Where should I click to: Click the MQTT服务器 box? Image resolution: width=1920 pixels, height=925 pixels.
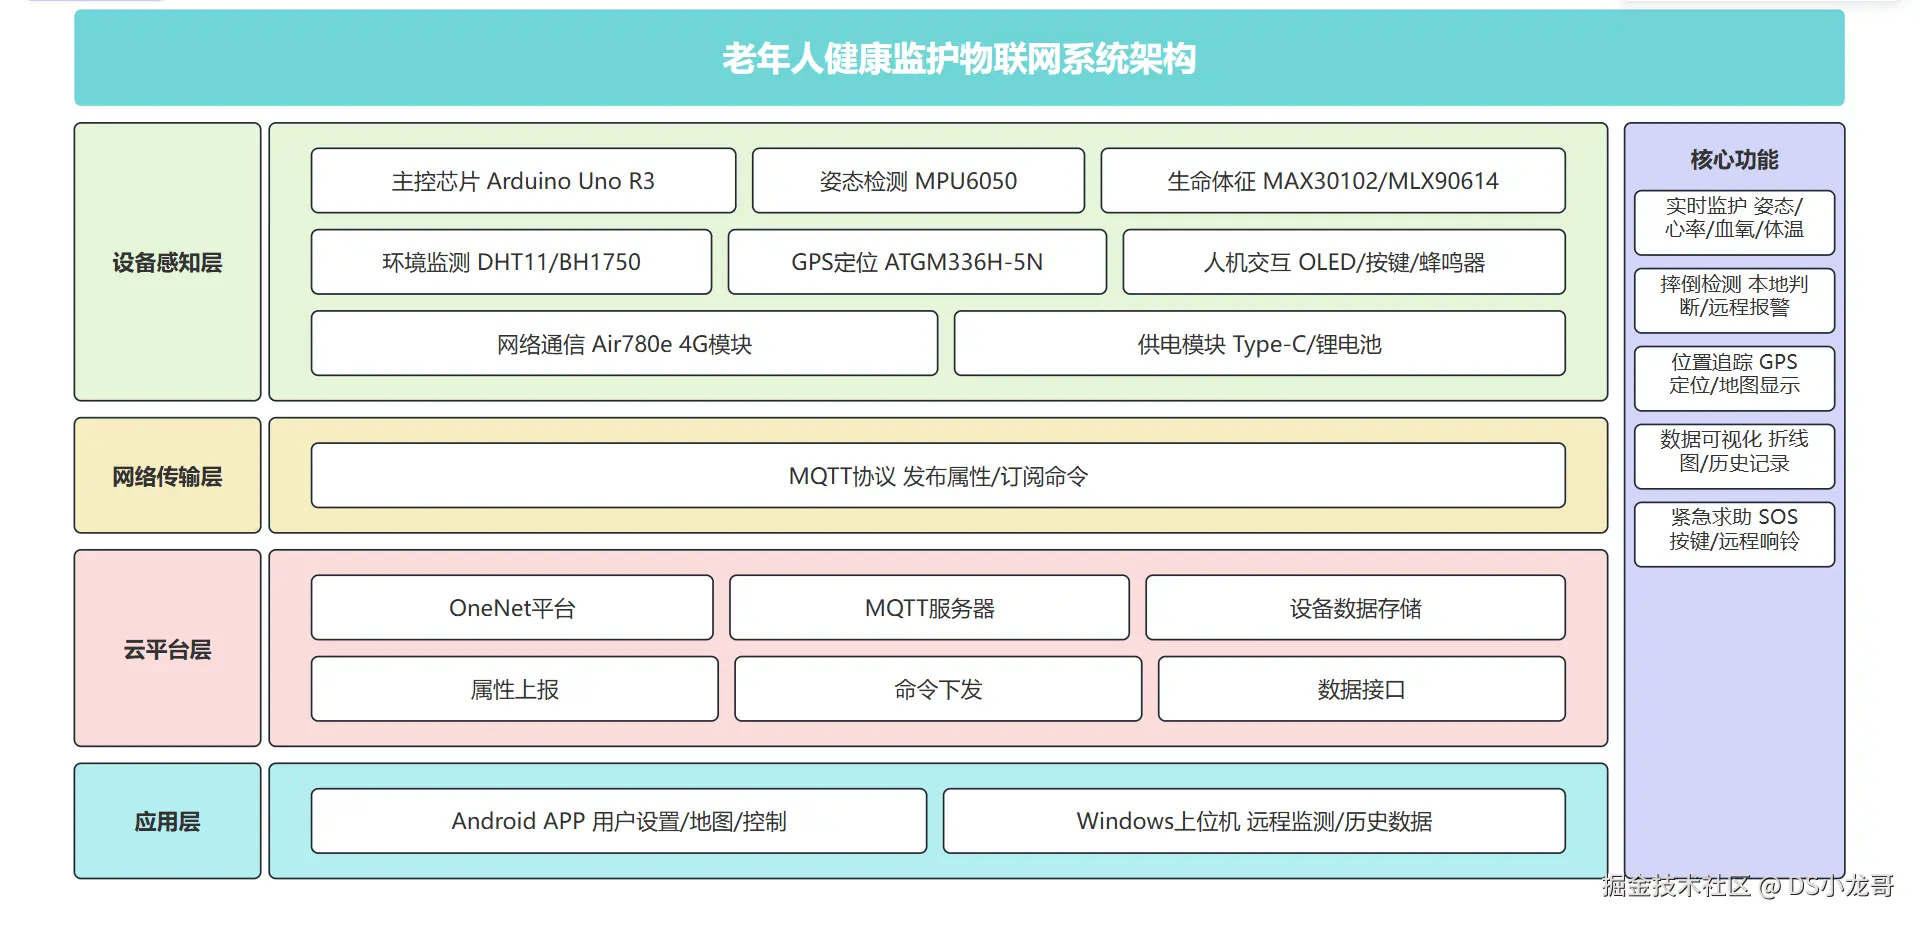click(x=929, y=608)
